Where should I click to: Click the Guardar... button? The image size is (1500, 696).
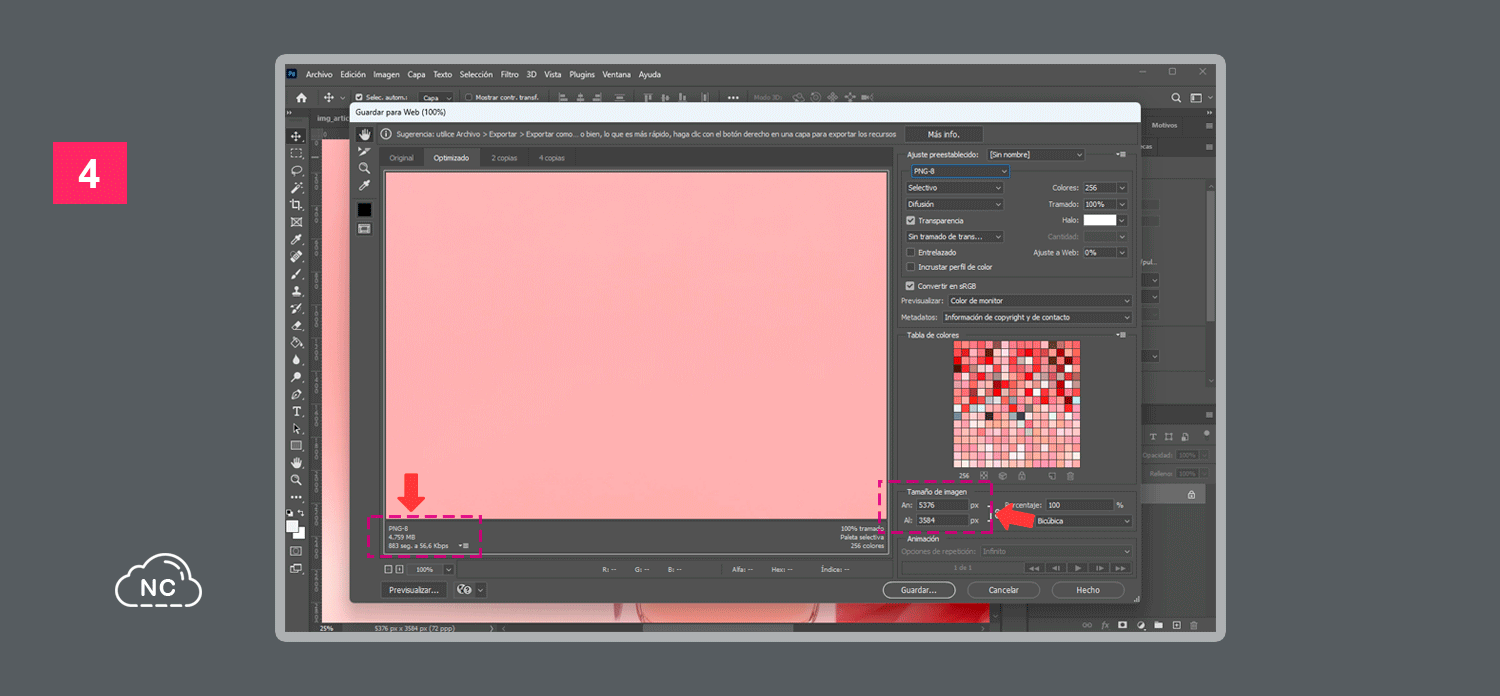[918, 590]
